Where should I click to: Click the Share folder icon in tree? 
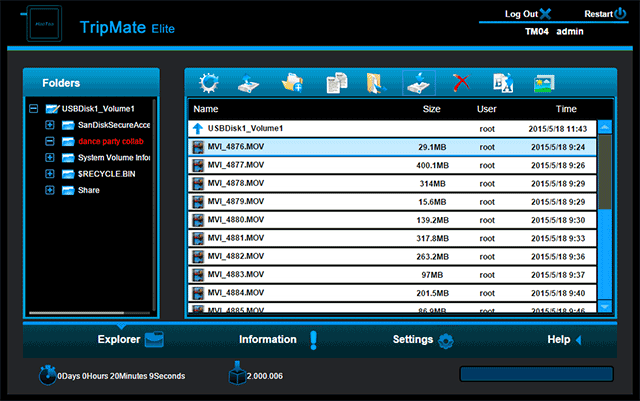coord(68,190)
